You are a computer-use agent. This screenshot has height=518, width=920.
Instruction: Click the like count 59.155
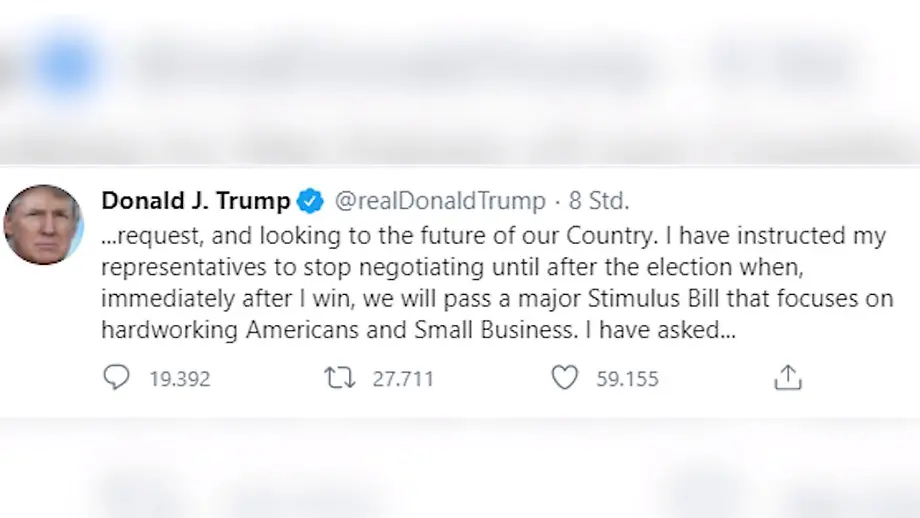[627, 379]
